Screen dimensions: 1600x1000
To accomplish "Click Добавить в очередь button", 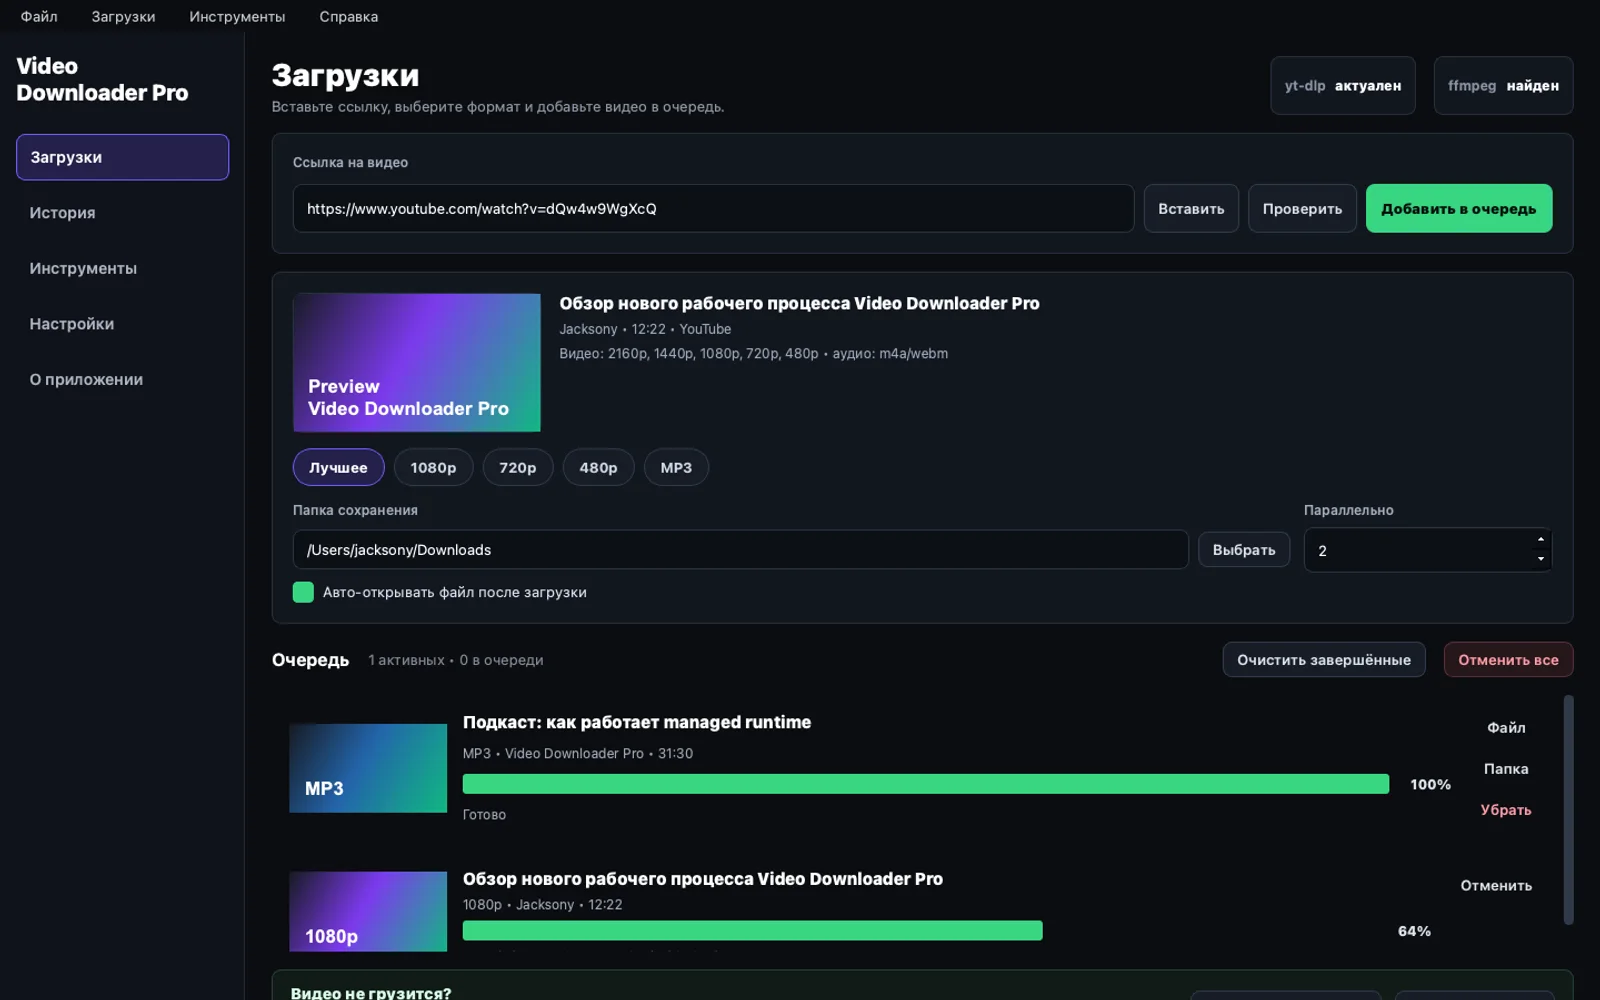I will (1459, 208).
